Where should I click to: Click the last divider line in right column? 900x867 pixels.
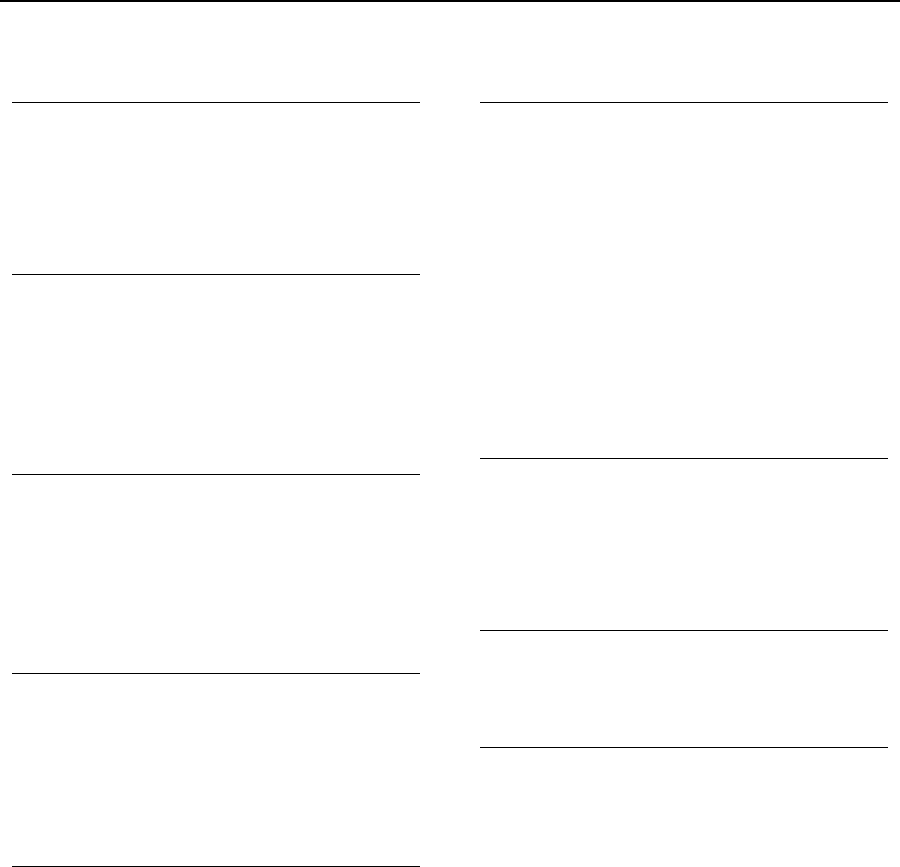point(684,747)
